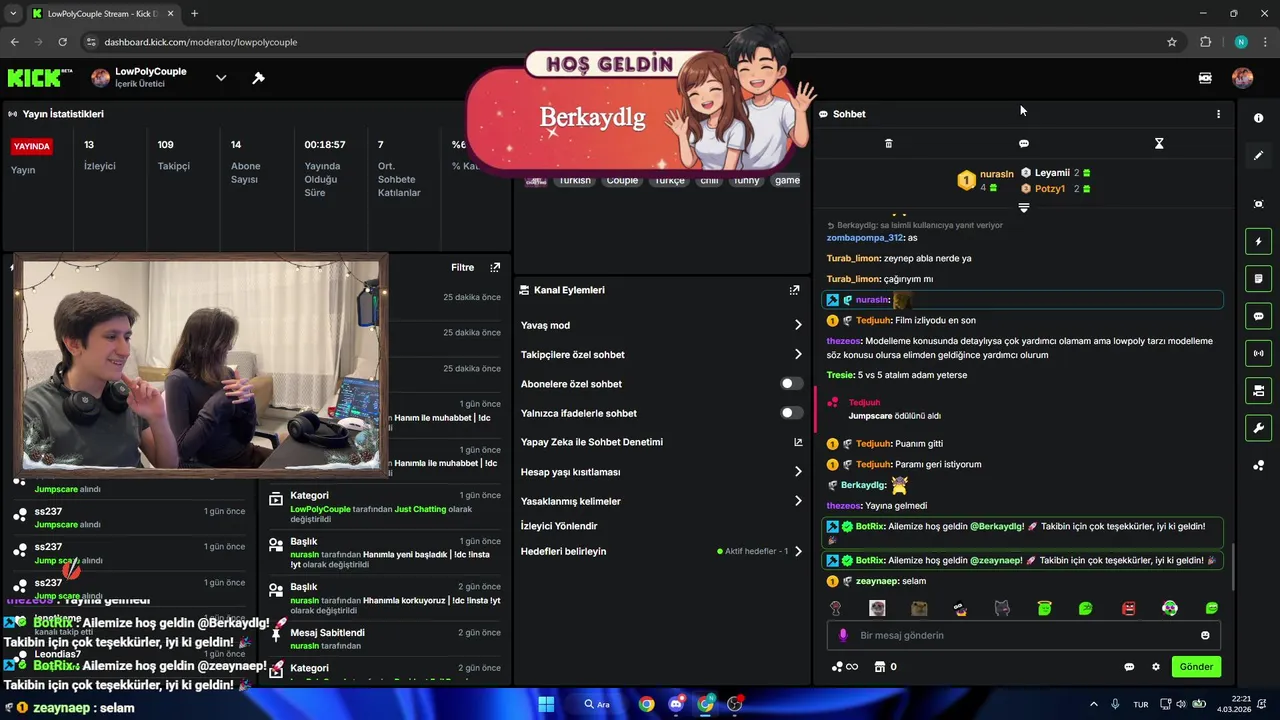Expand Yasaklanmış kelimeler section
This screenshot has height=720, width=1280.
(x=798, y=501)
